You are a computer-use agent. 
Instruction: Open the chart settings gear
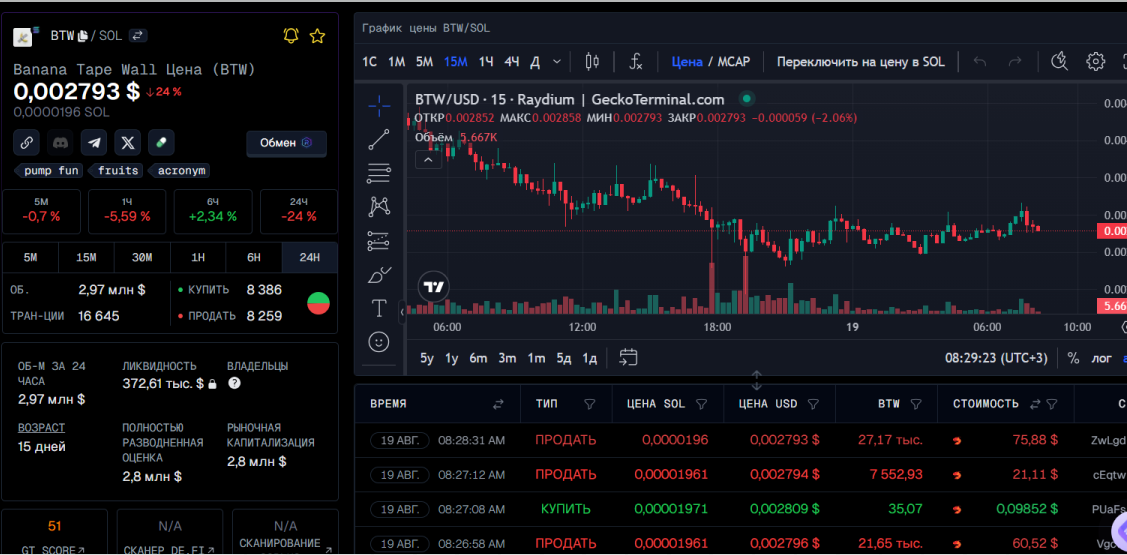(x=1095, y=62)
